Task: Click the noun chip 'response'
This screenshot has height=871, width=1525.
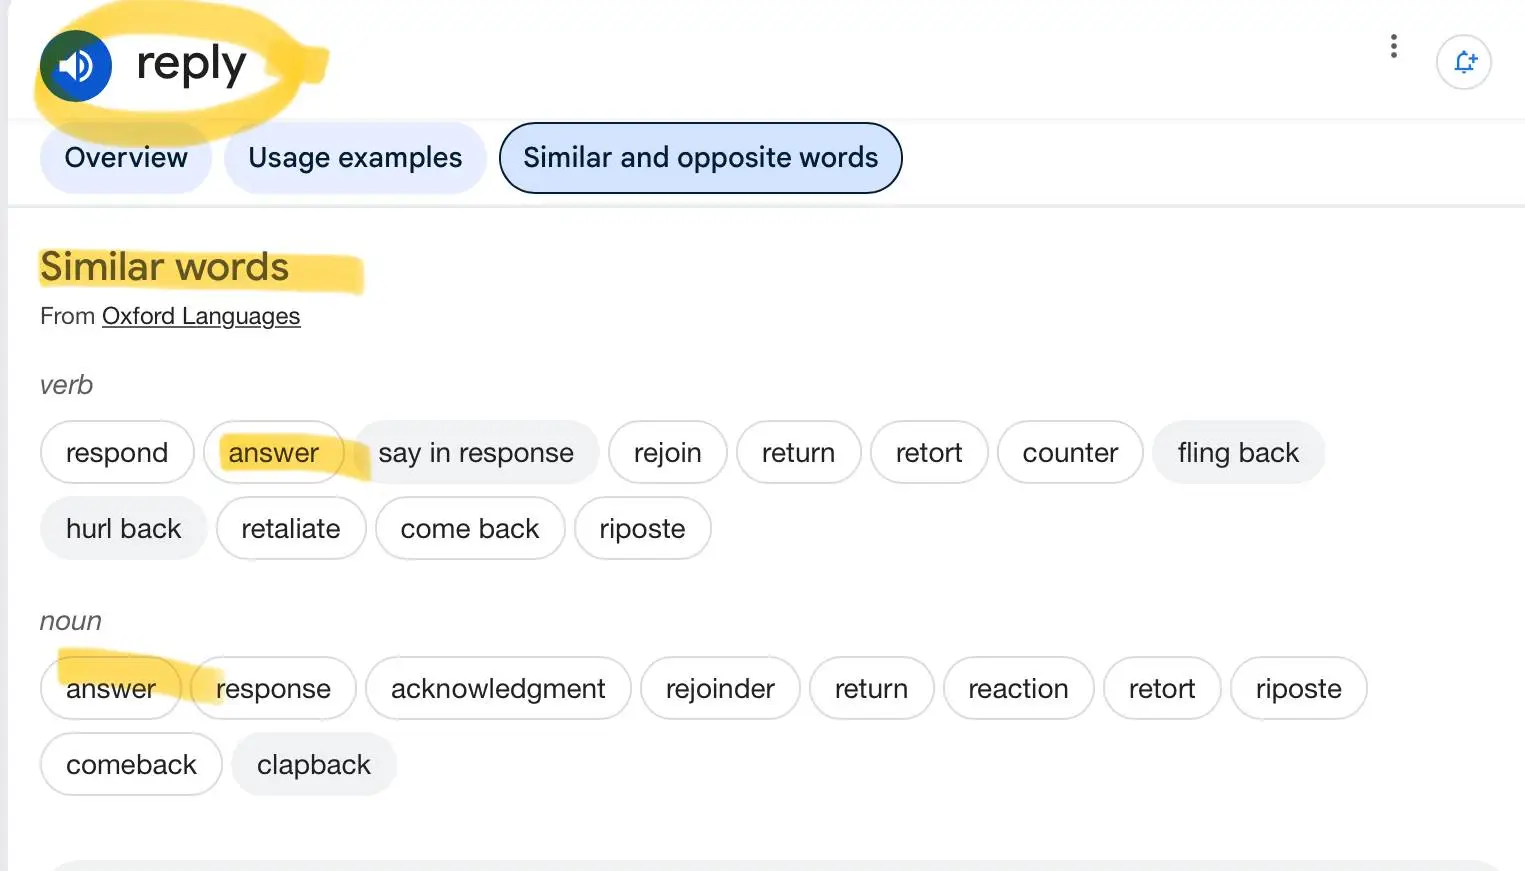Action: (273, 689)
